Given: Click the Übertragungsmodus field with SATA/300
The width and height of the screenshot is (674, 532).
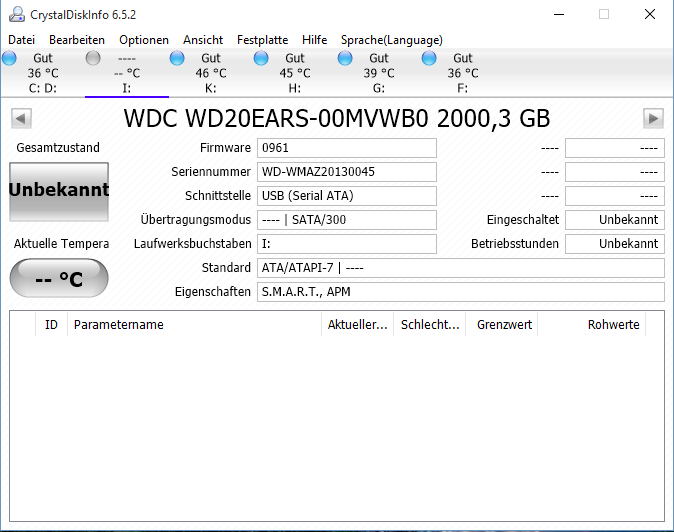Looking at the screenshot, I should (x=347, y=220).
